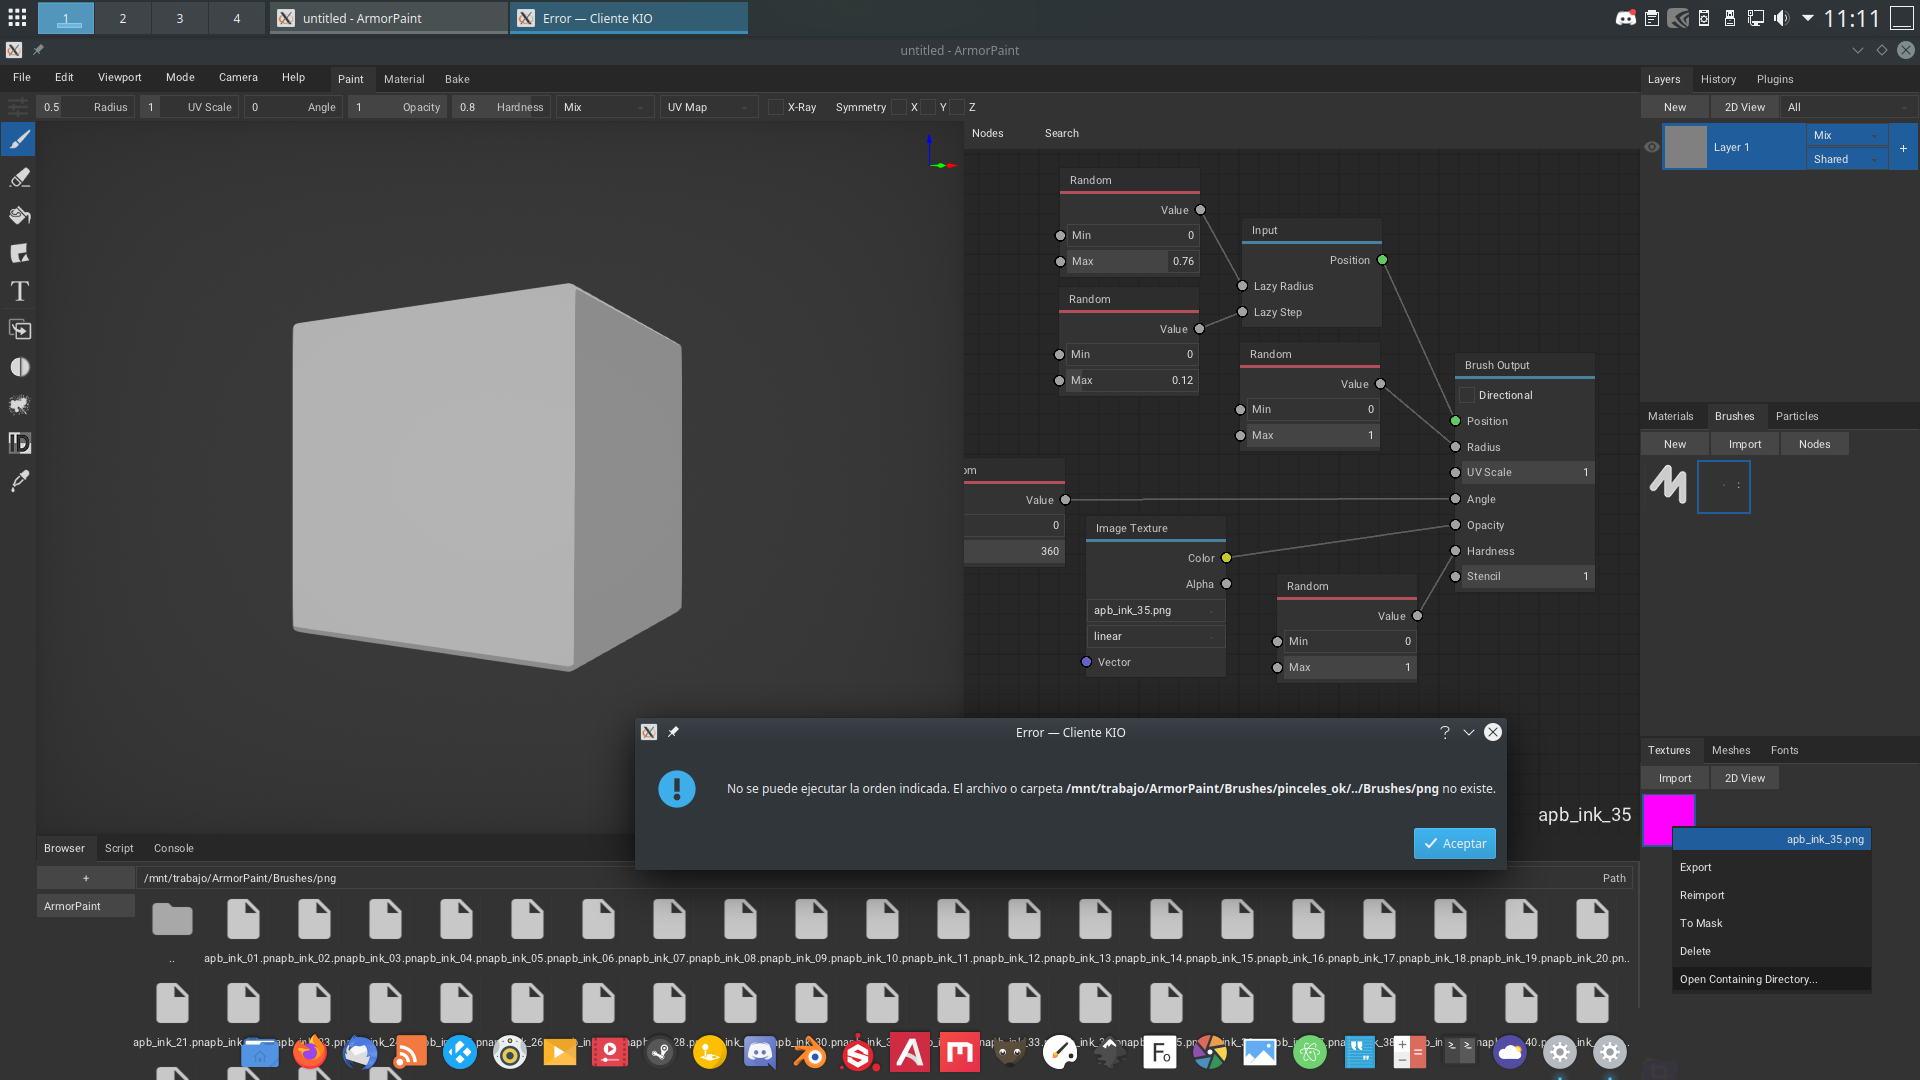Expand the system tray arrow
1920x1080 pixels.
[1807, 18]
